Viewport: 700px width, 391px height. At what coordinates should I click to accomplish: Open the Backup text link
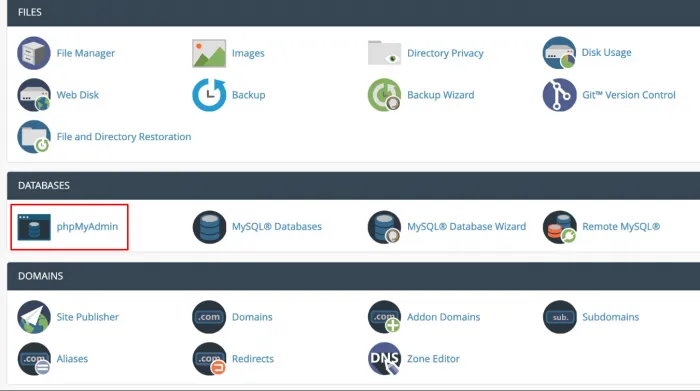coord(249,95)
